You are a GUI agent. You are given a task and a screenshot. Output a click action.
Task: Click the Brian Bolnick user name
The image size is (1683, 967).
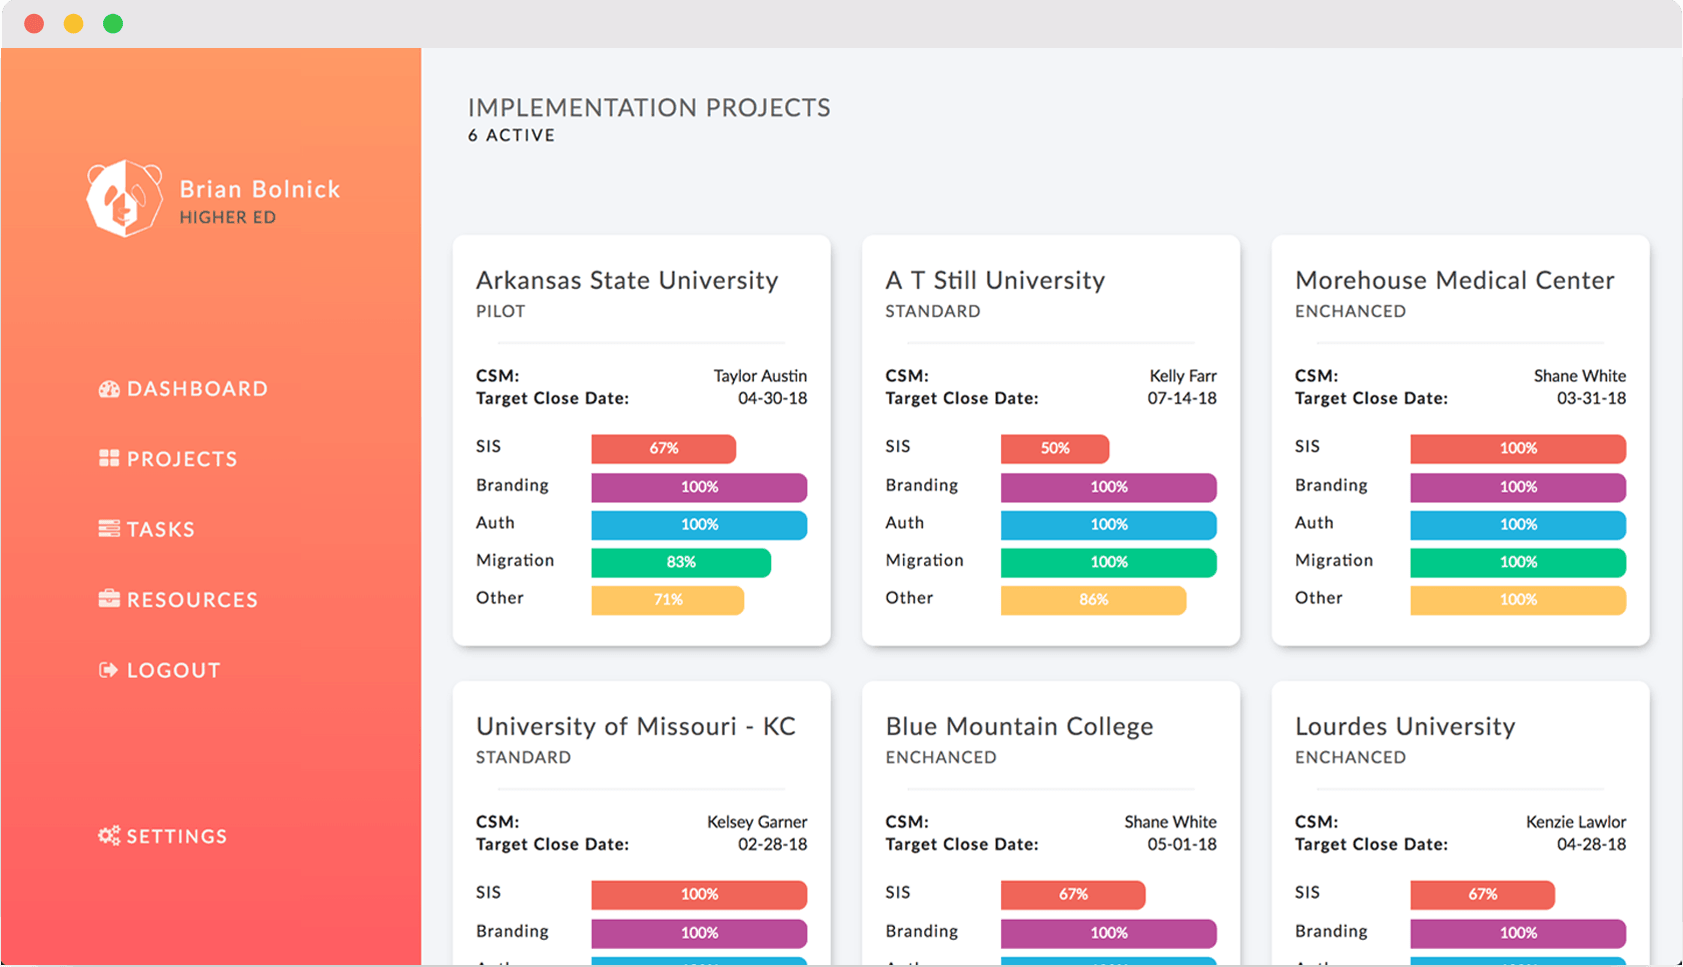click(260, 189)
